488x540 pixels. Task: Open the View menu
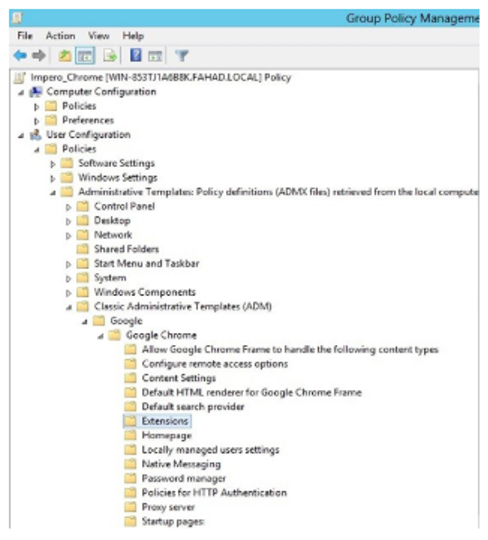(x=98, y=36)
